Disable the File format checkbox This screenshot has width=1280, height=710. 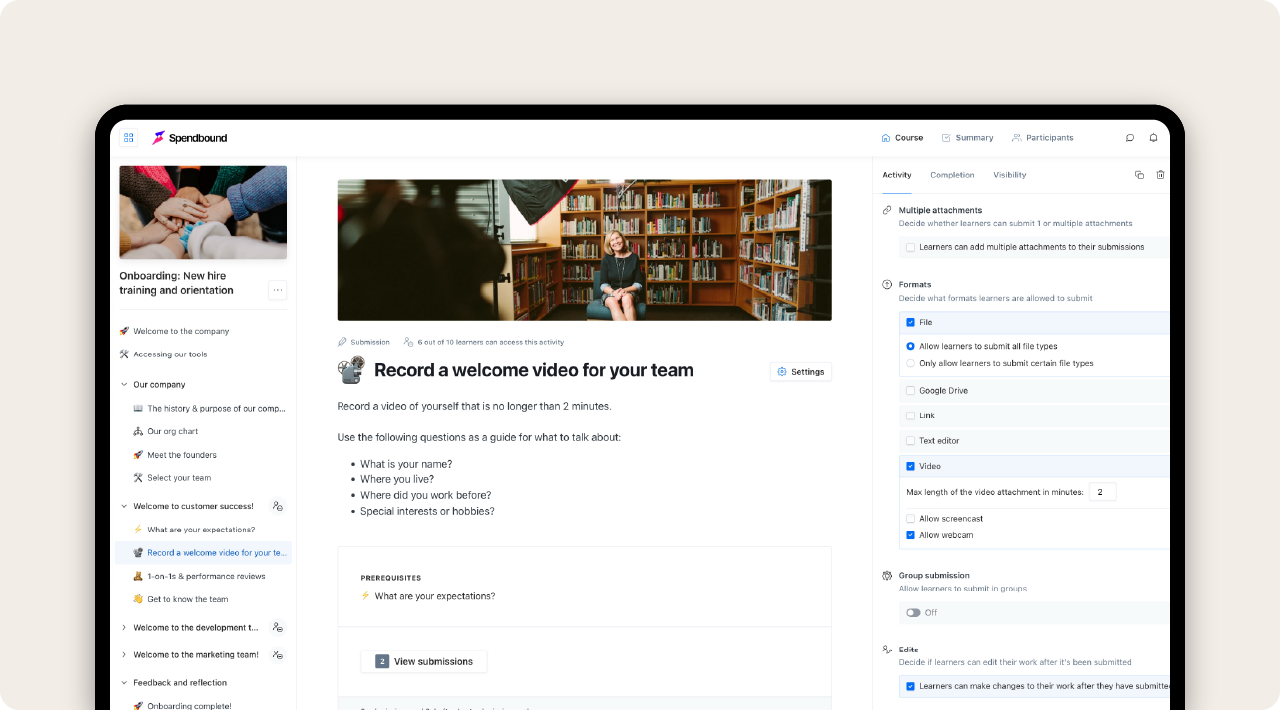[910, 322]
